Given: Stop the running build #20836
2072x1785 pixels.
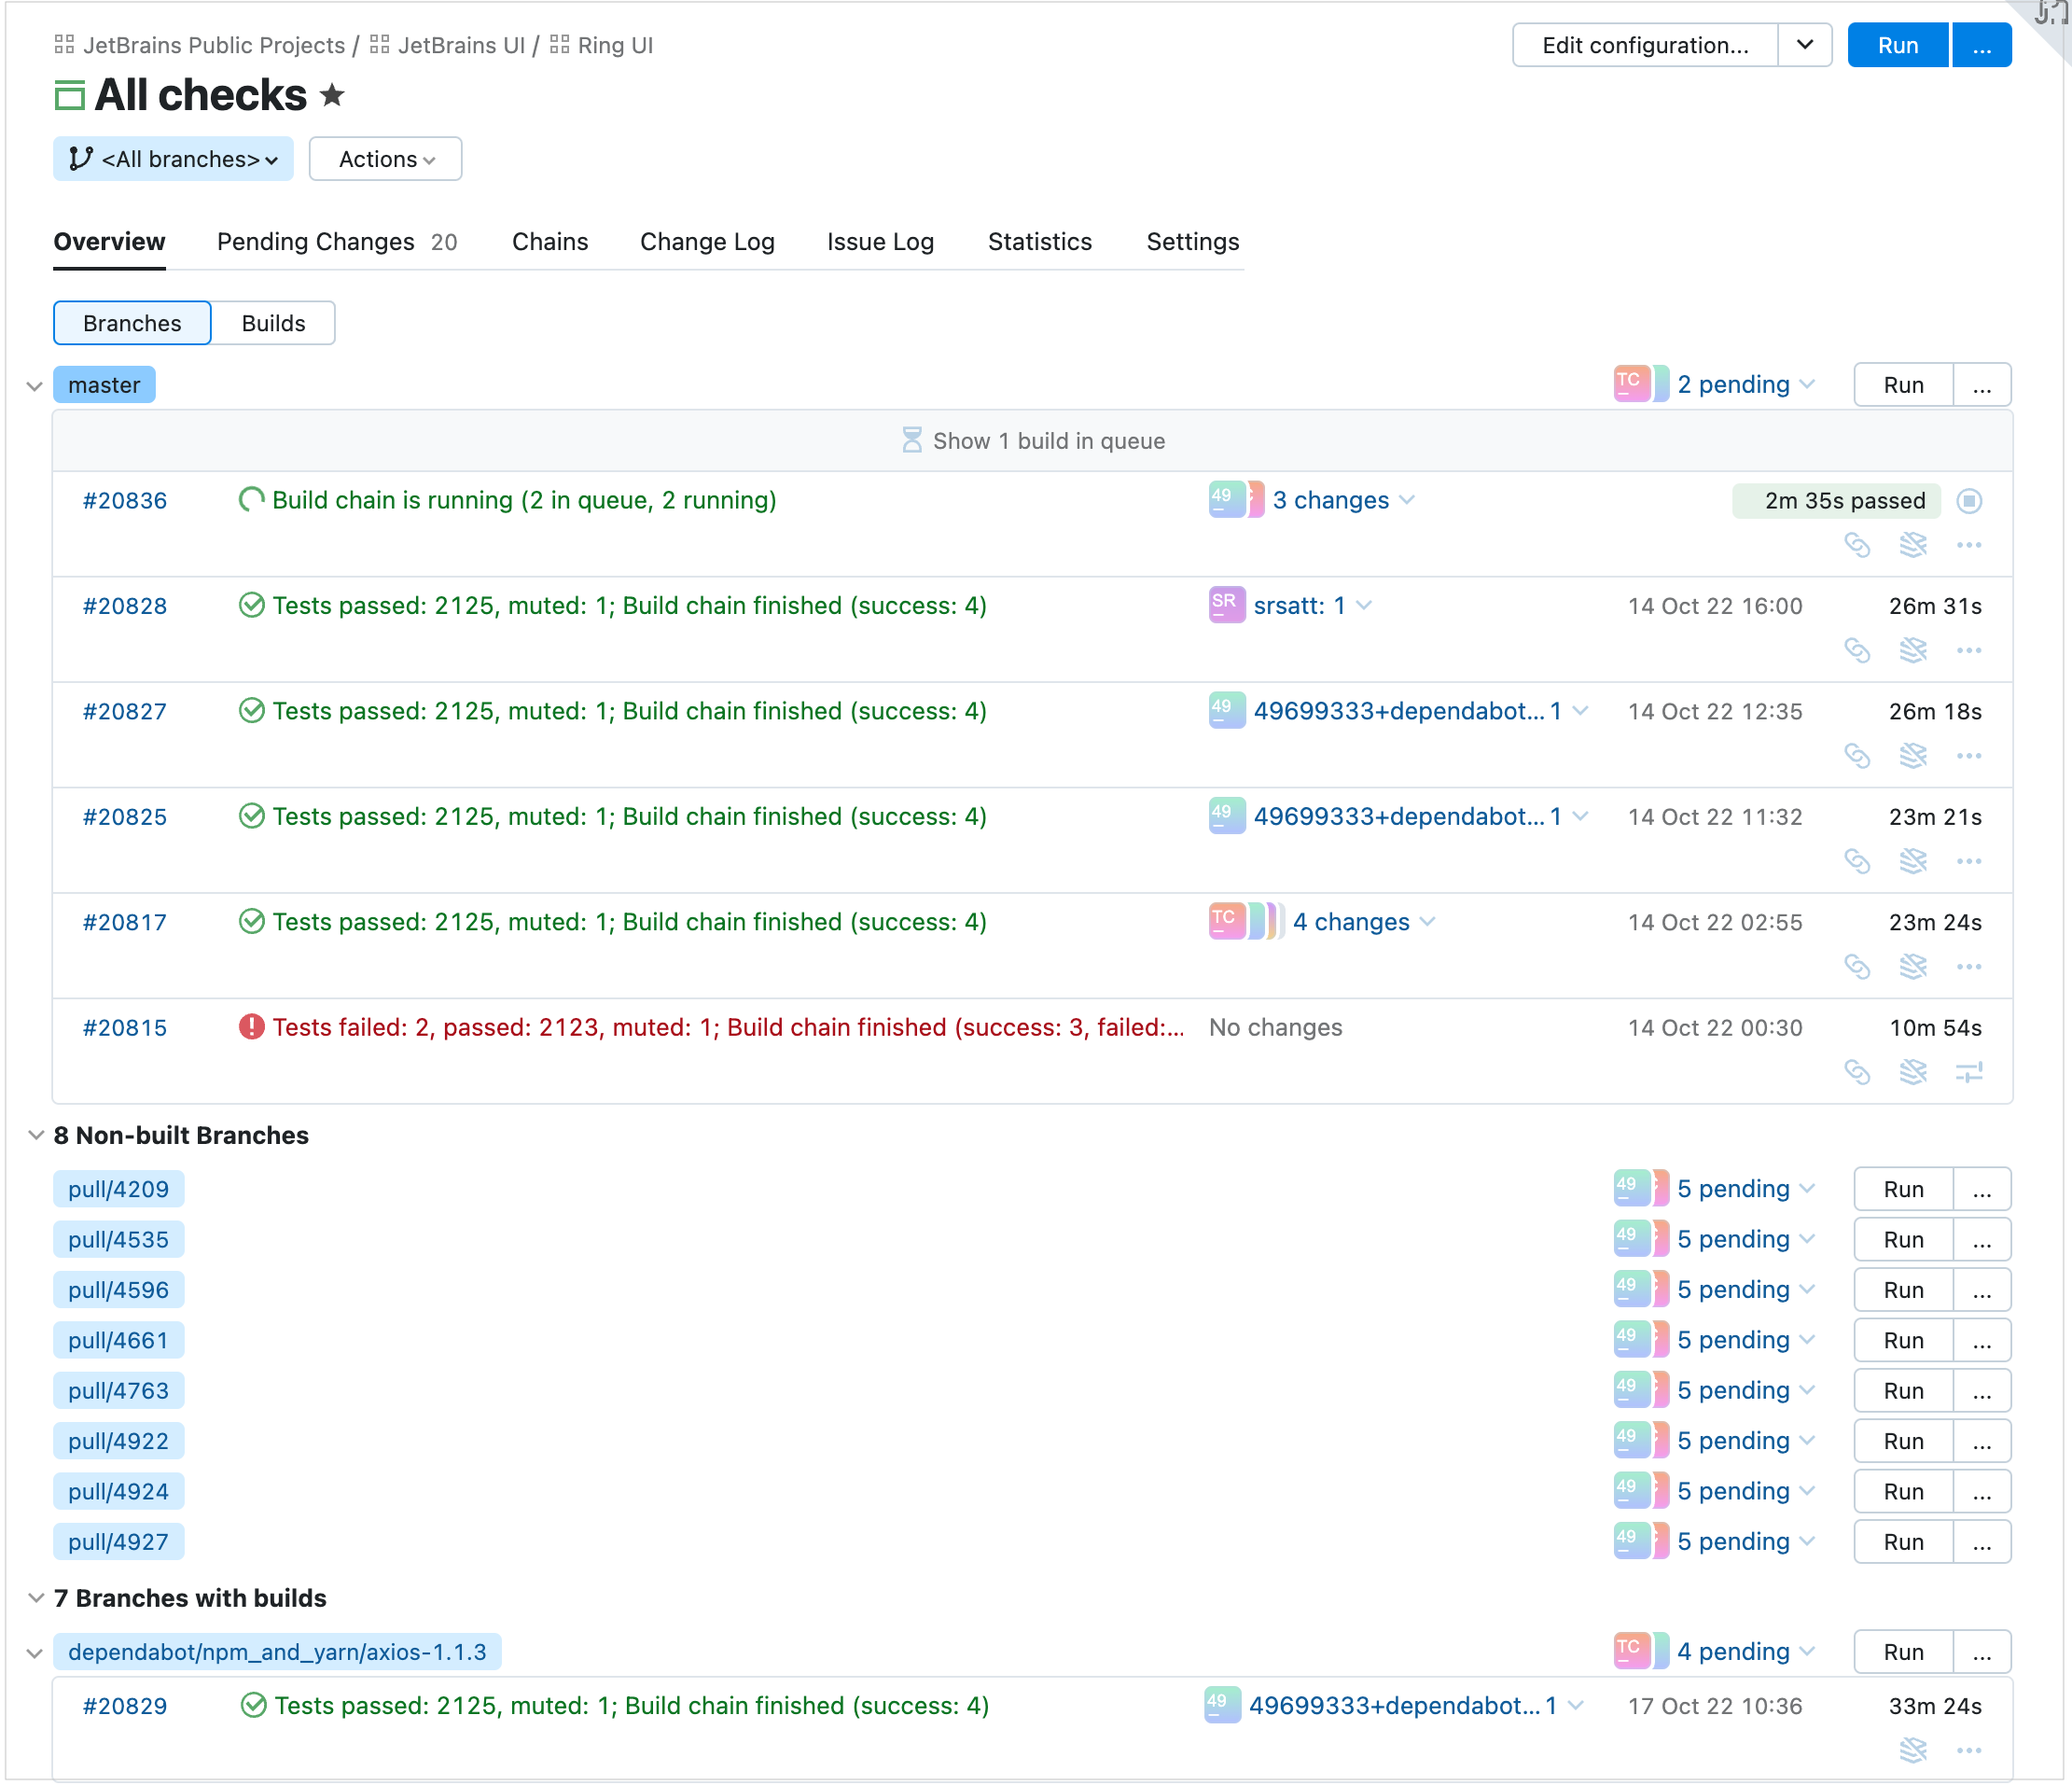Looking at the screenshot, I should (1968, 501).
